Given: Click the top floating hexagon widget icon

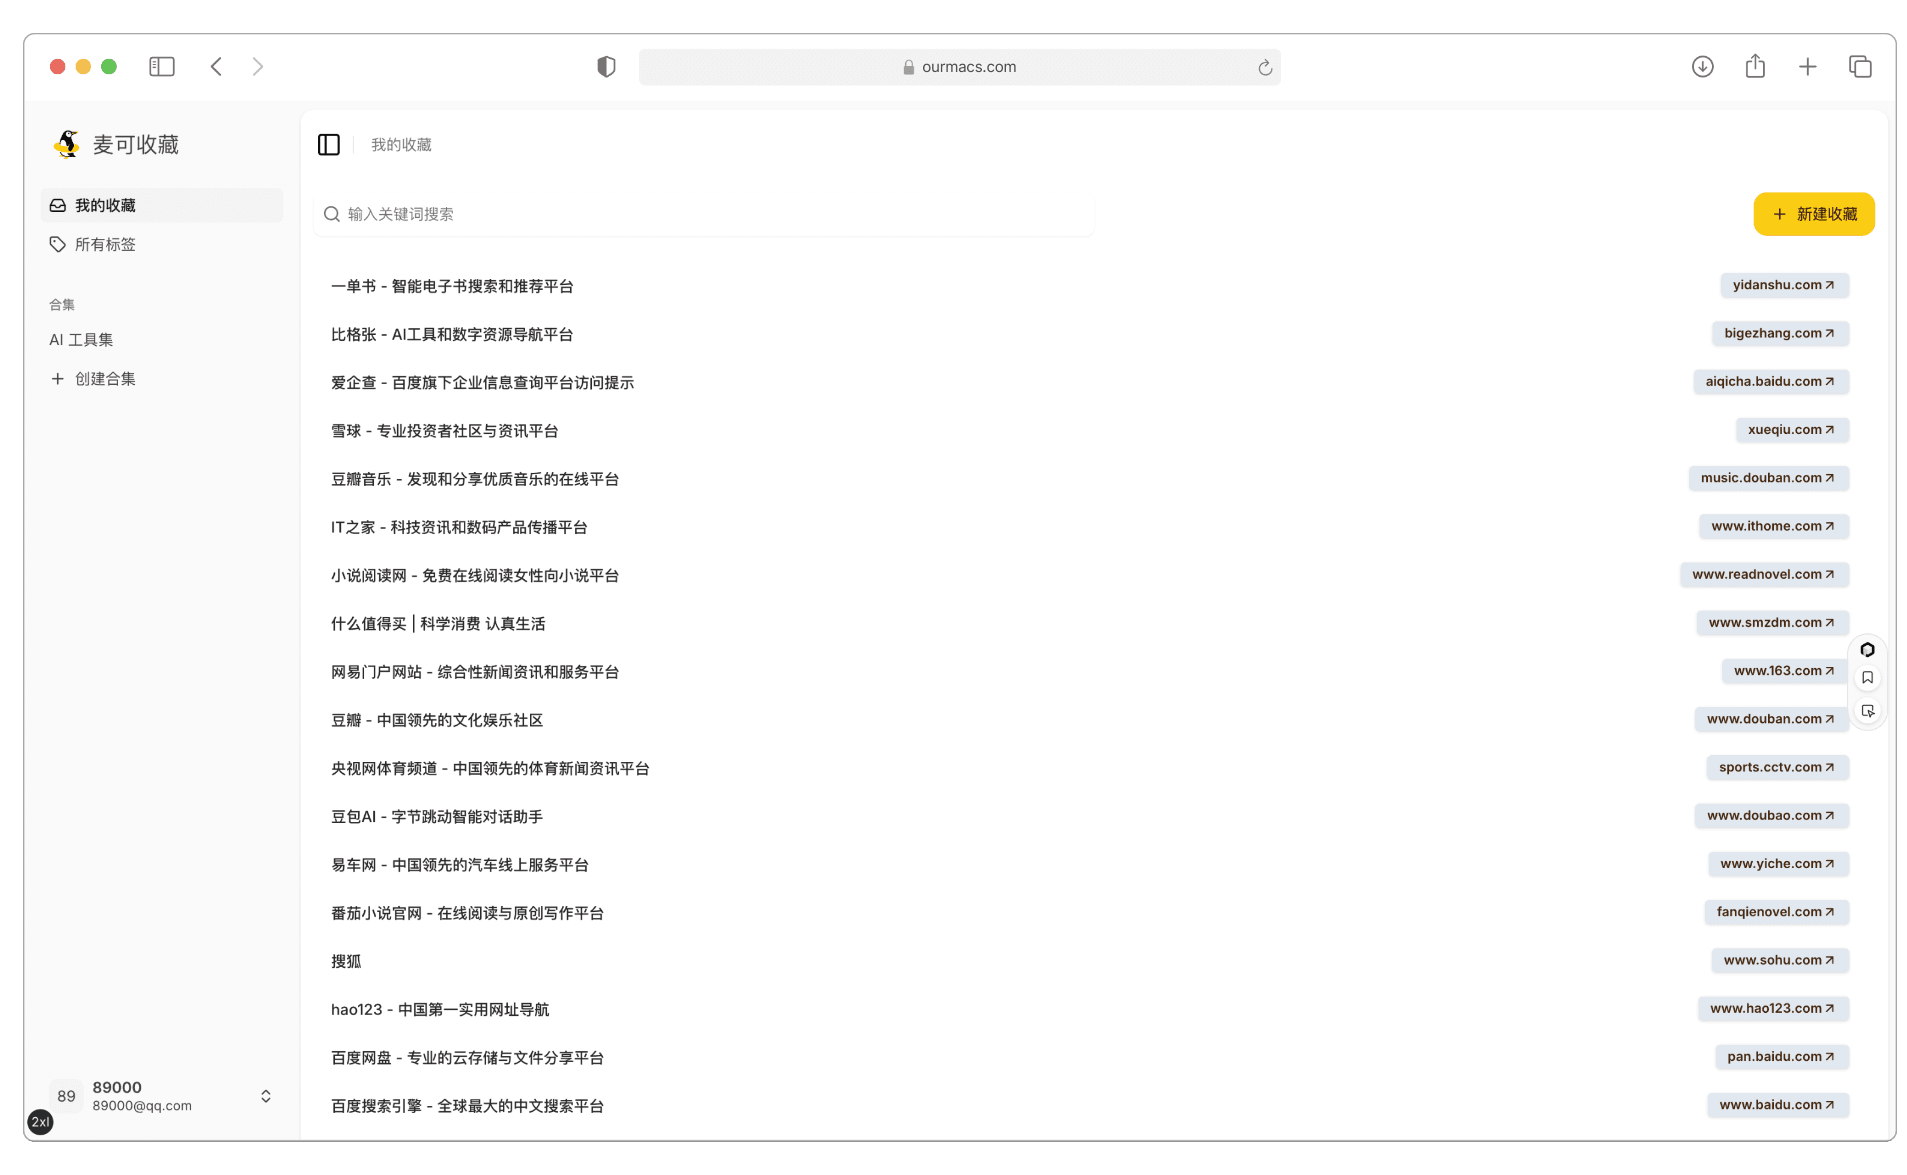Looking at the screenshot, I should click(x=1867, y=650).
